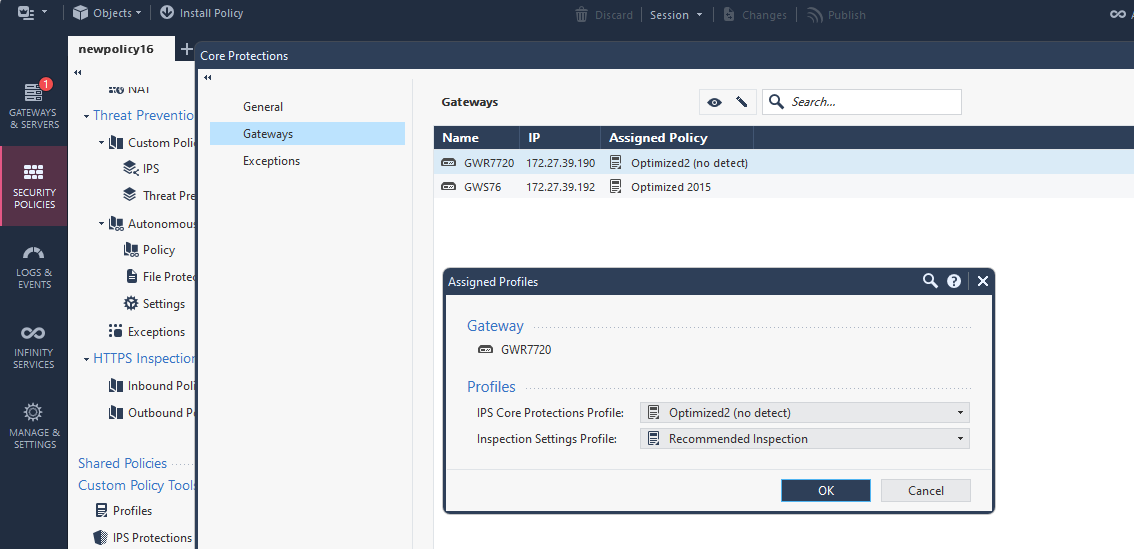Sort by Name column header
The height and width of the screenshot is (549, 1134).
477,137
